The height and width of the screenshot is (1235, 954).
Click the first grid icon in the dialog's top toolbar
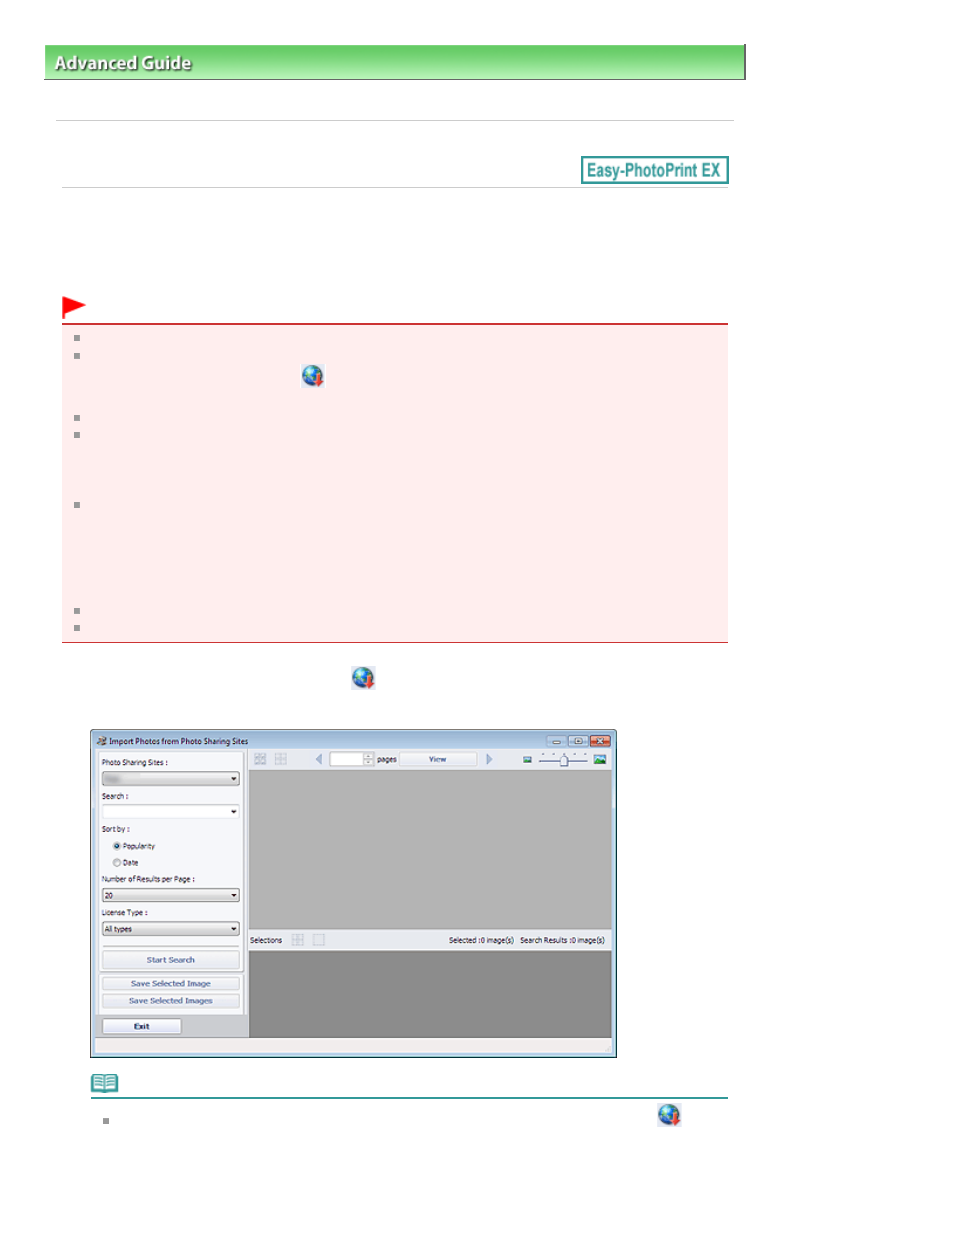tap(260, 759)
